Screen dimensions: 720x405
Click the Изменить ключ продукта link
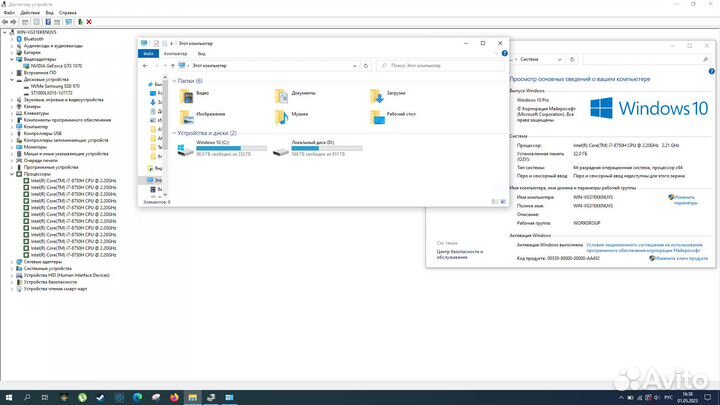pyautogui.click(x=681, y=259)
